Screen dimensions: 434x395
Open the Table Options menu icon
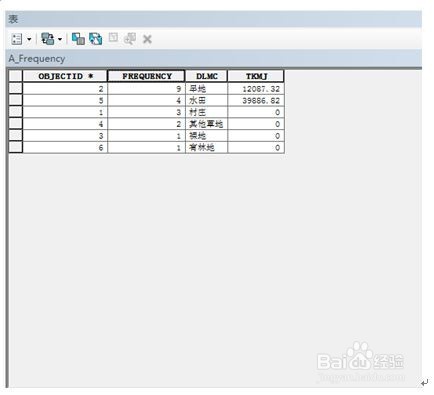(x=17, y=39)
